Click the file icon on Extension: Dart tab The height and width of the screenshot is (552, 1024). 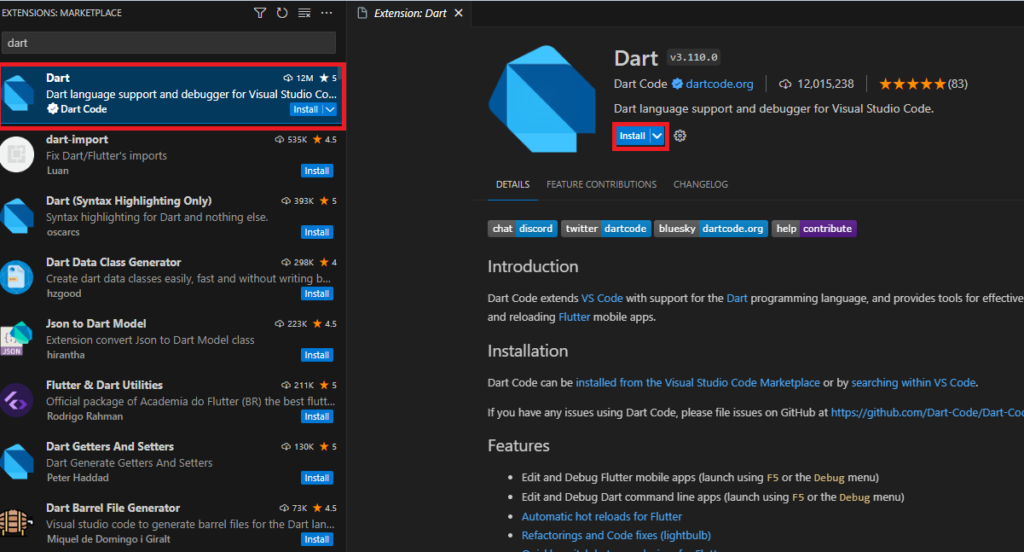pos(362,13)
